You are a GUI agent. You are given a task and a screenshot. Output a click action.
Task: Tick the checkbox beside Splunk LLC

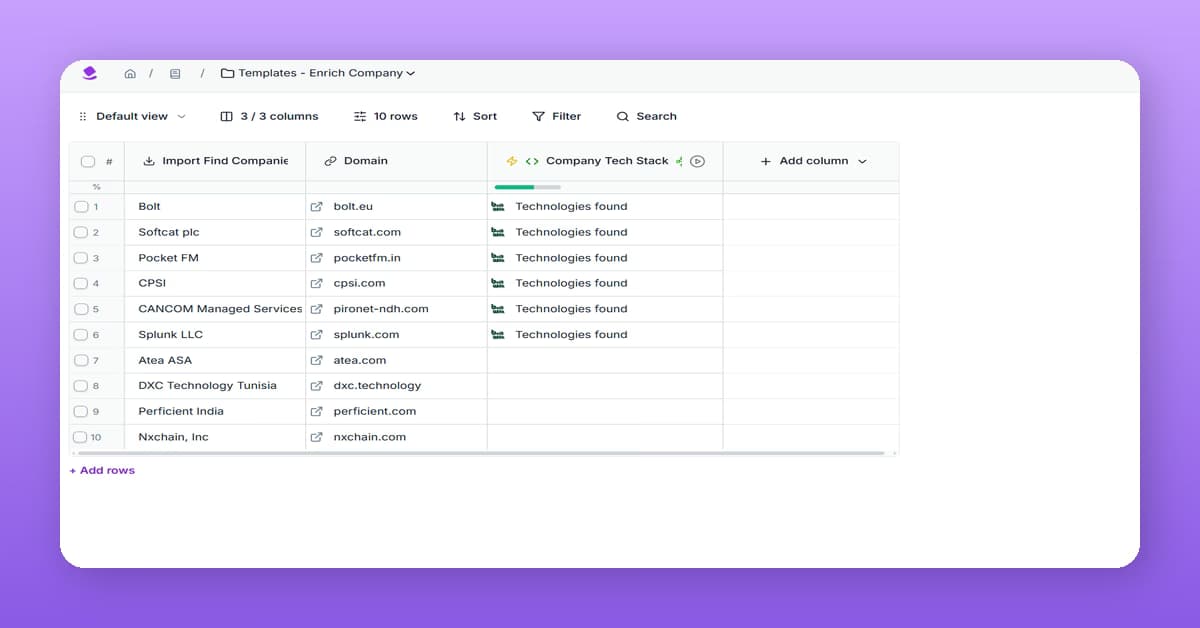[x=80, y=334]
